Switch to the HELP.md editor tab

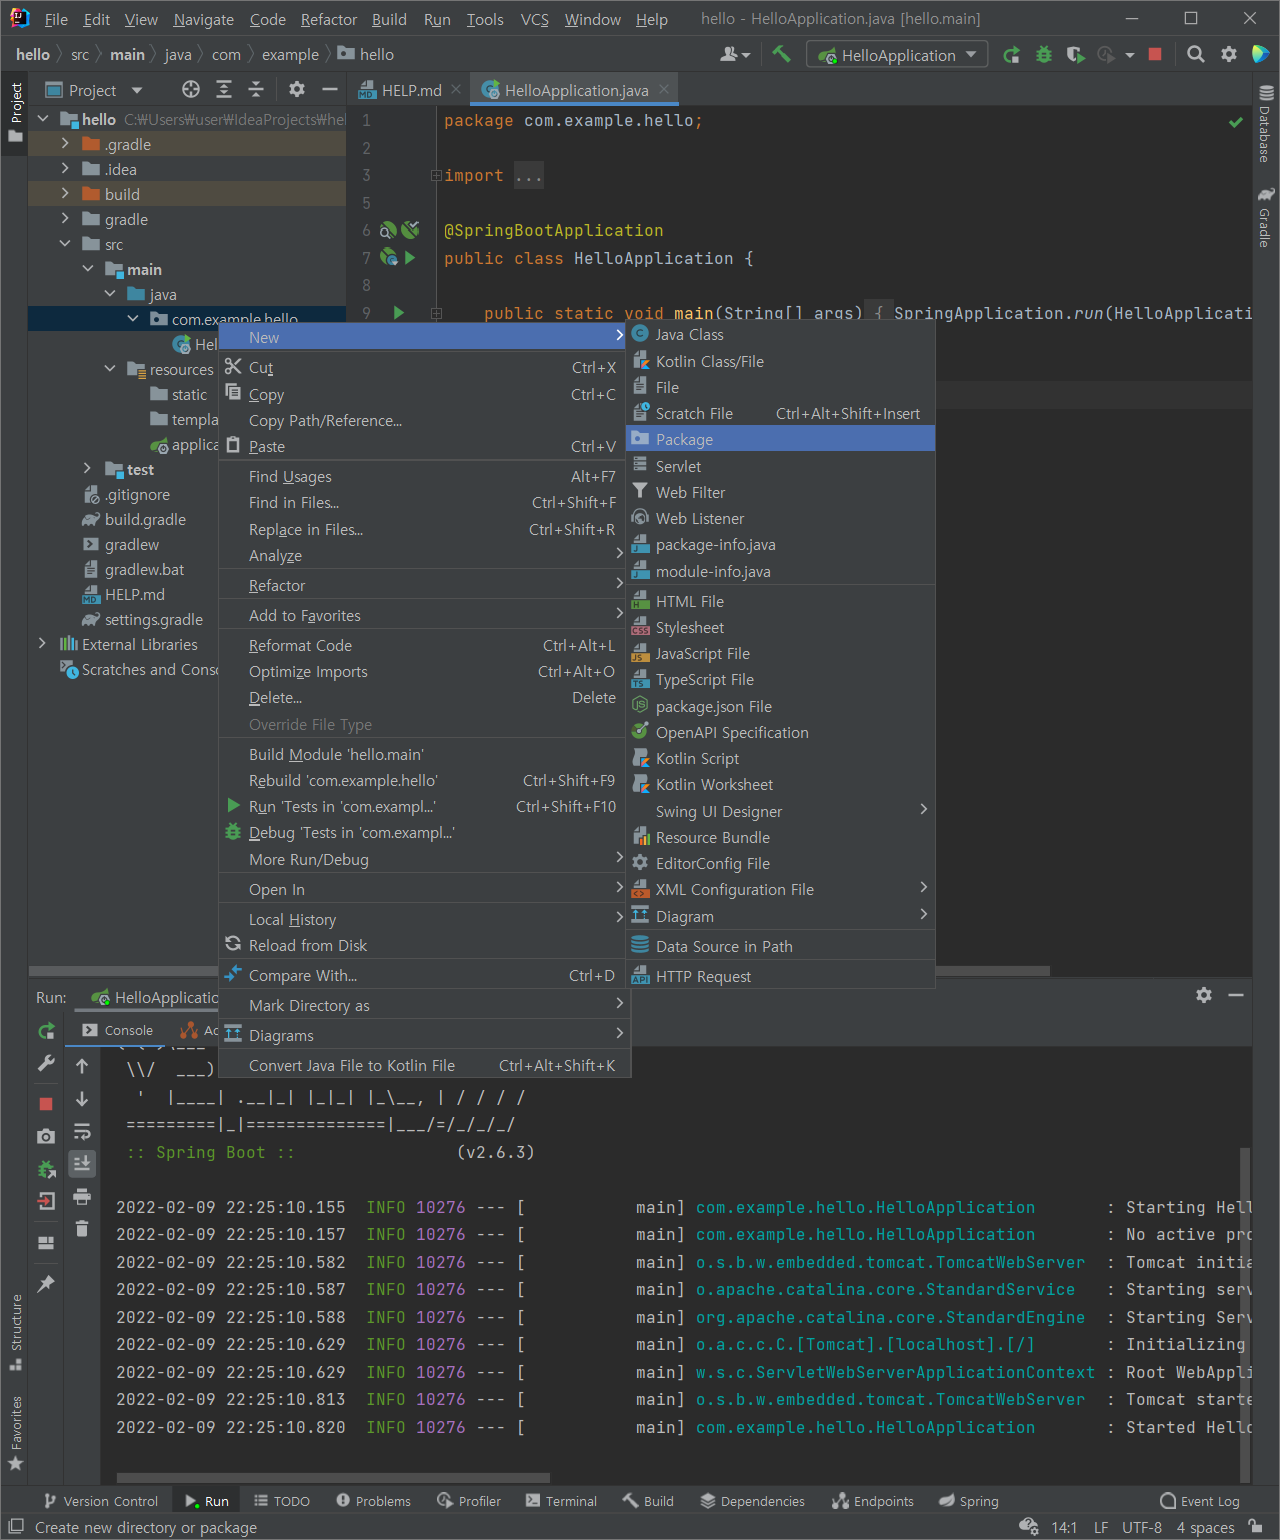(411, 90)
